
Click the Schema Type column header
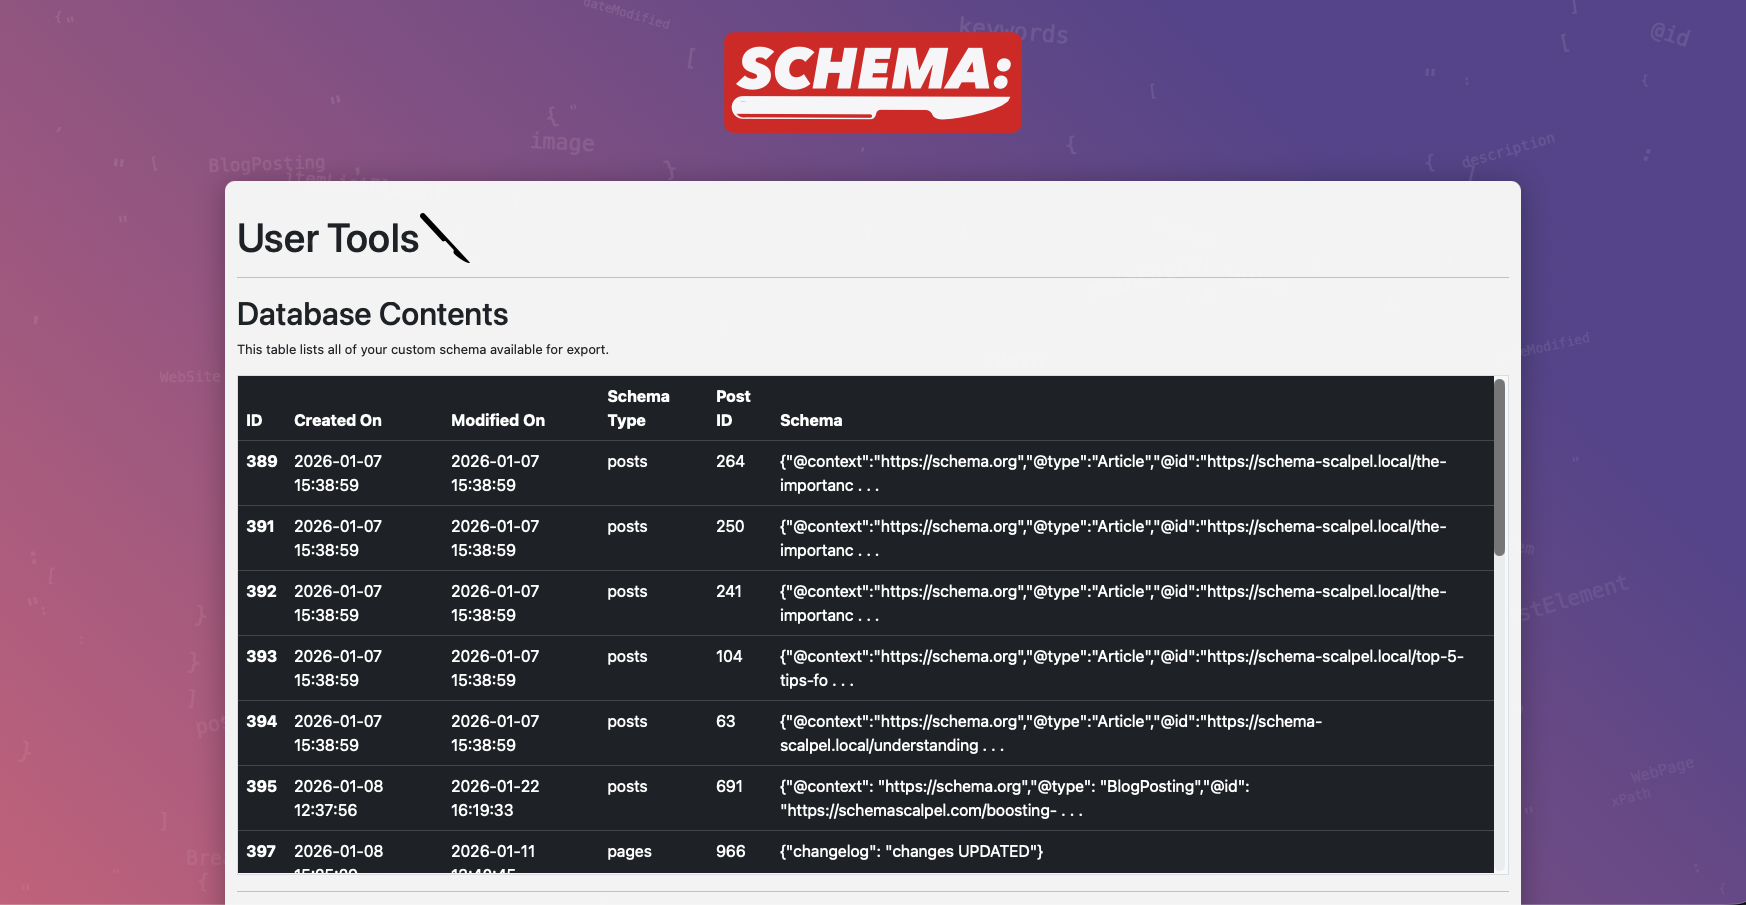coord(637,408)
